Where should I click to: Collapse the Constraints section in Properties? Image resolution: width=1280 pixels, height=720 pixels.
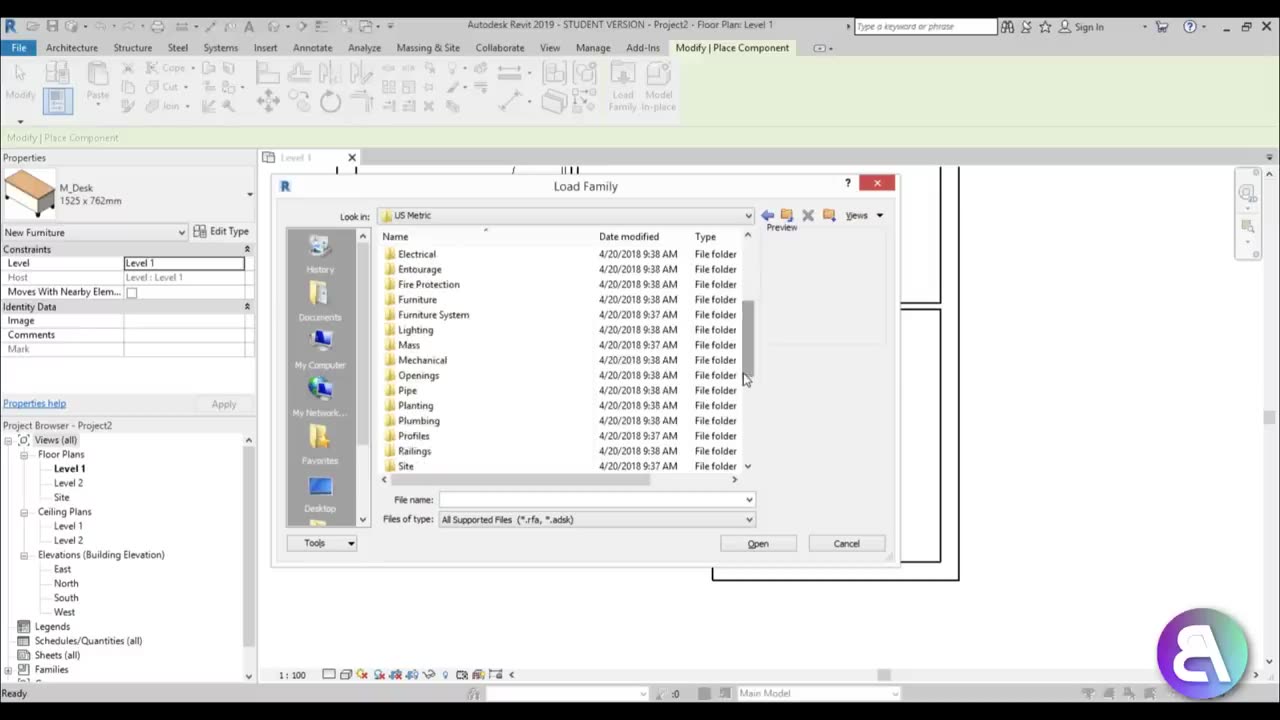coord(247,249)
